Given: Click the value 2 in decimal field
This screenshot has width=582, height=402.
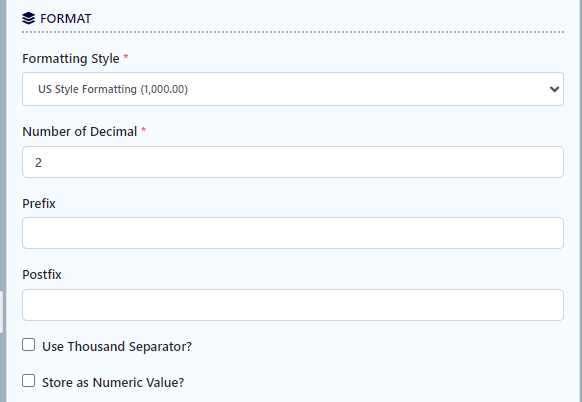Looking at the screenshot, I should [x=38, y=163].
